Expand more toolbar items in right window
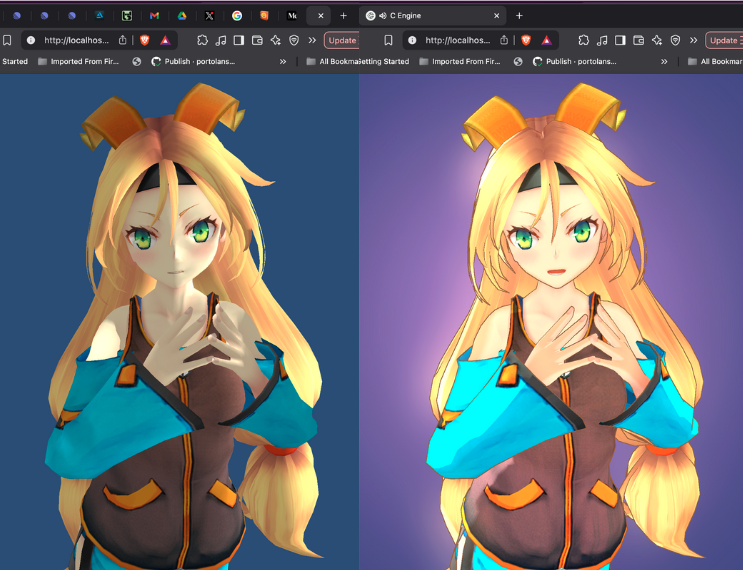Image resolution: width=743 pixels, height=570 pixels. 693,40
